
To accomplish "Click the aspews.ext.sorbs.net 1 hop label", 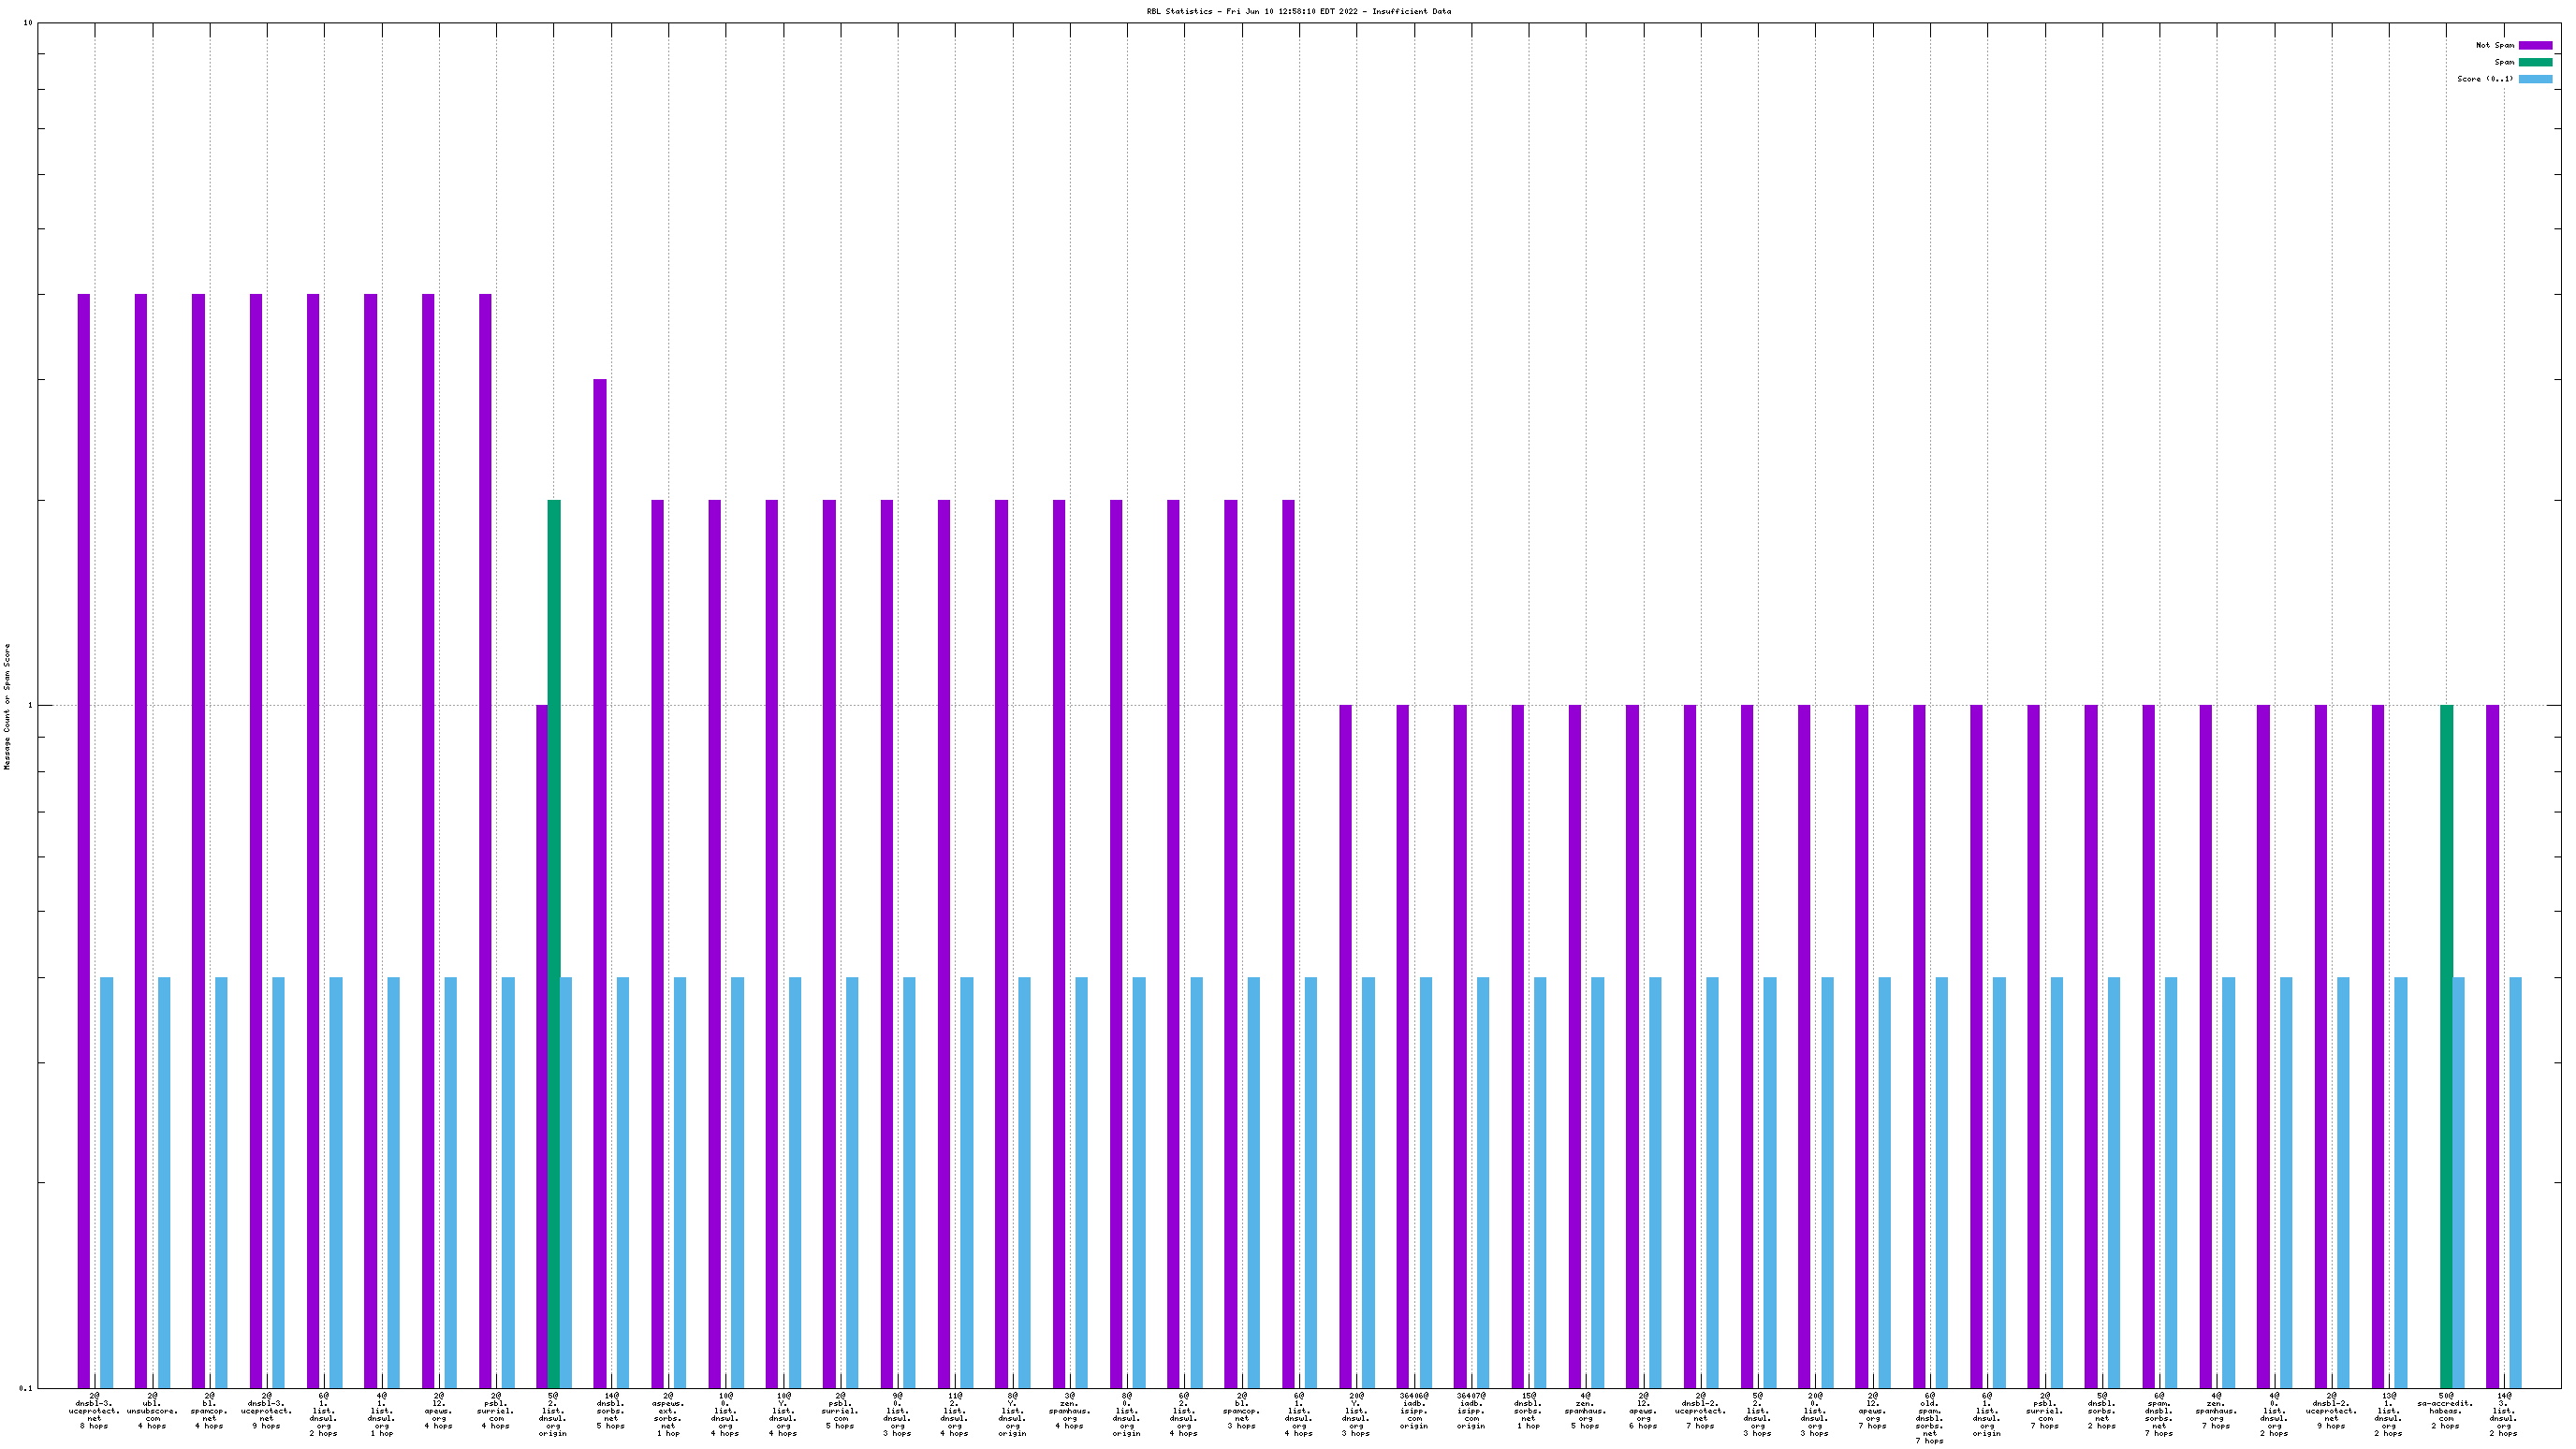I will click(668, 1413).
